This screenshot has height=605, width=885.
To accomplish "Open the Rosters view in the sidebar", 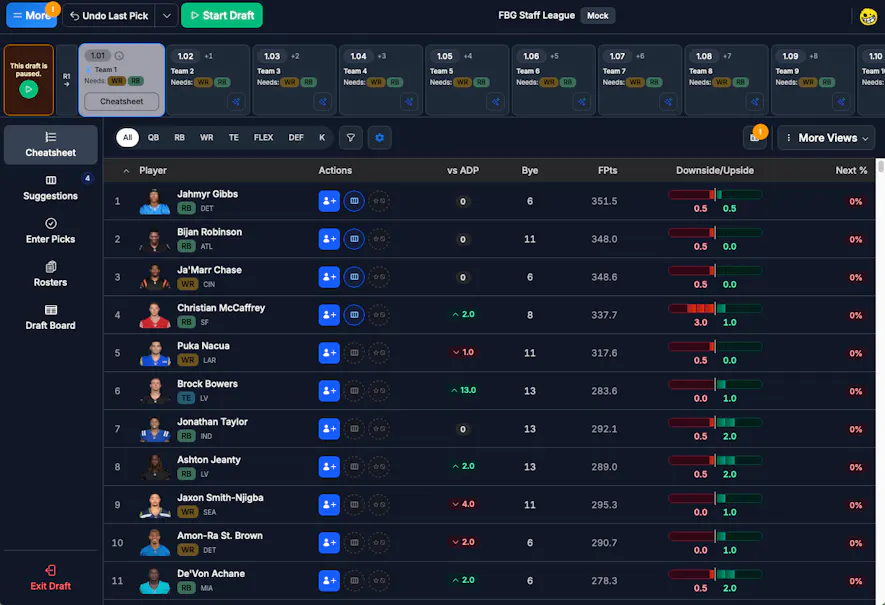I will [51, 274].
